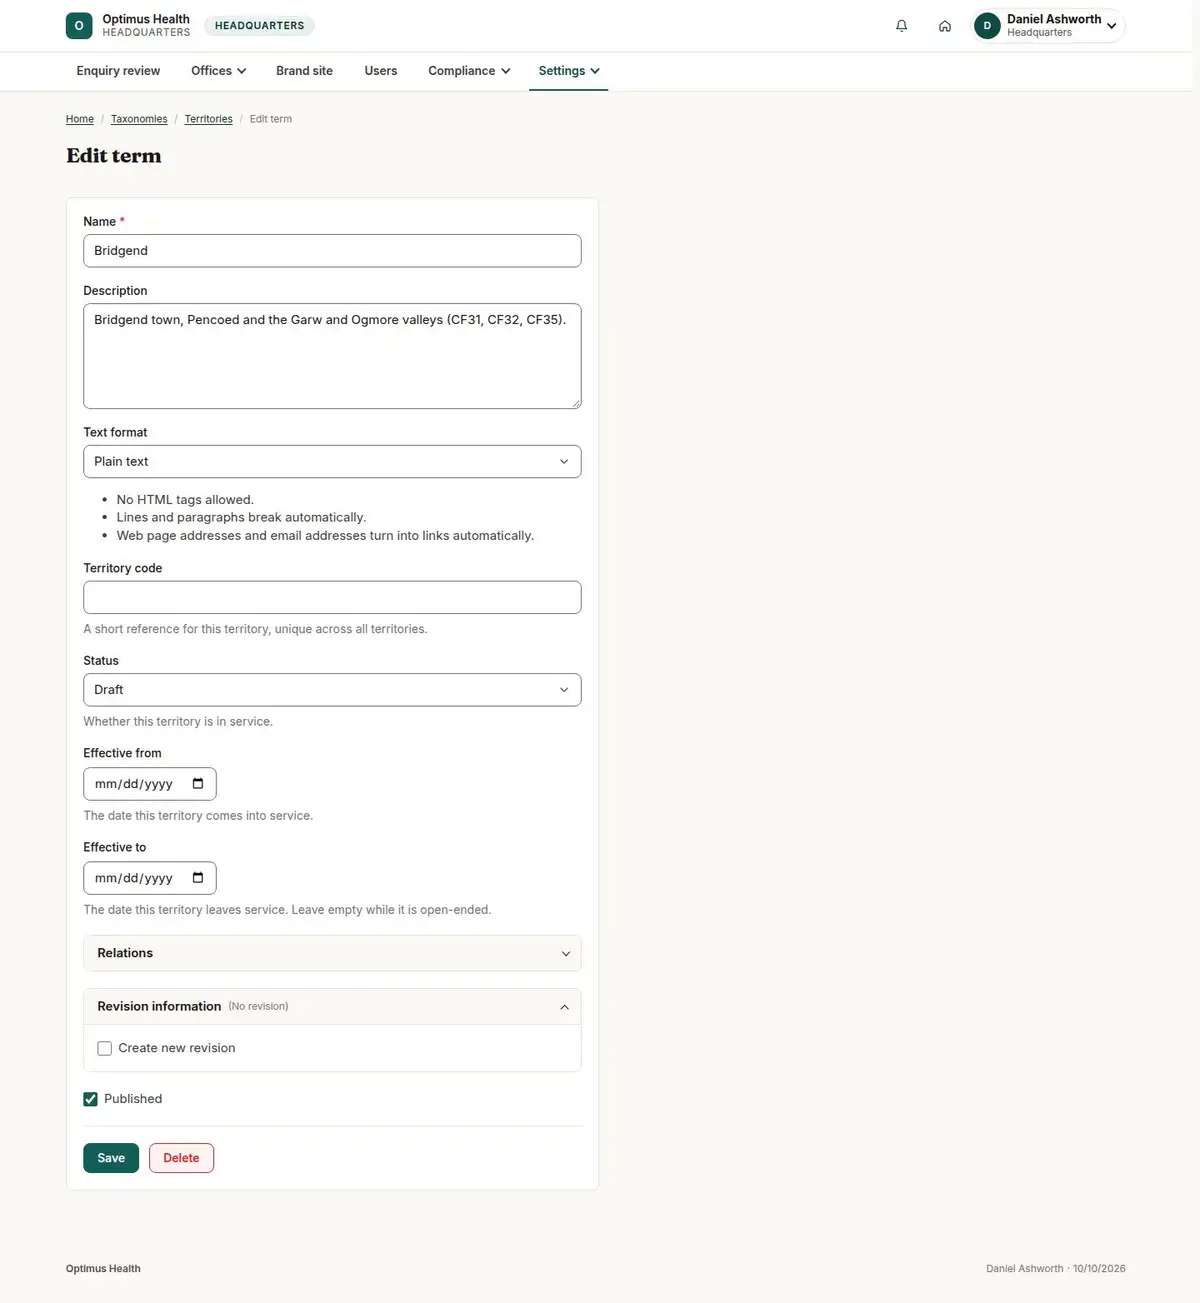The height and width of the screenshot is (1303, 1200).
Task: Click the Optimus Health logo icon
Action: 79,26
